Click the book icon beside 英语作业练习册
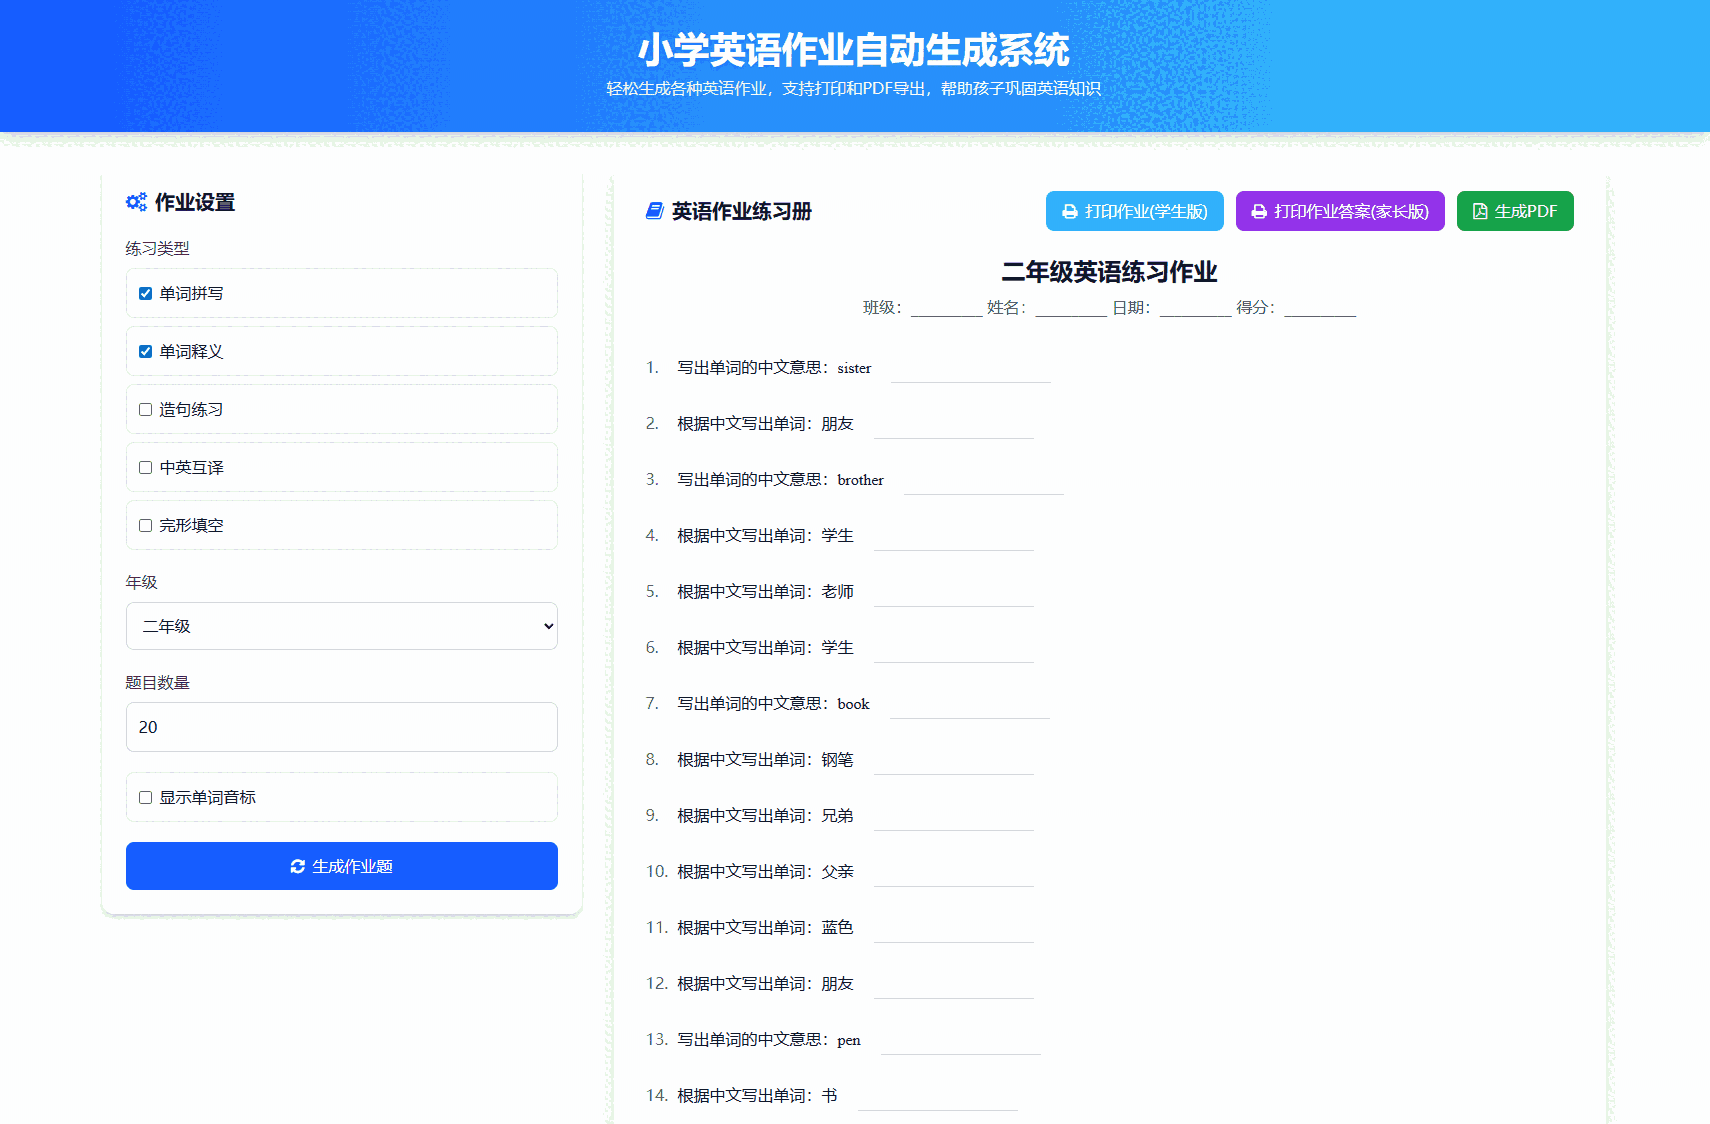 [x=655, y=211]
